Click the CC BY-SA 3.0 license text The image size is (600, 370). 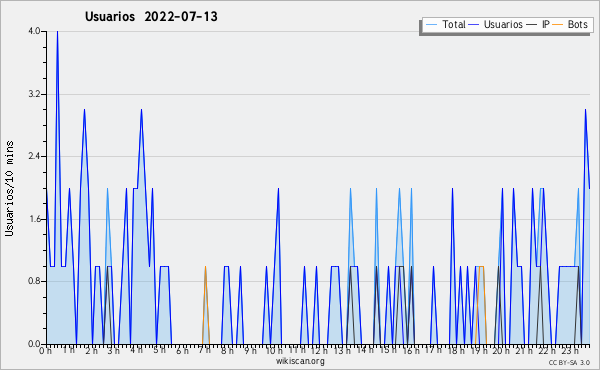click(569, 362)
